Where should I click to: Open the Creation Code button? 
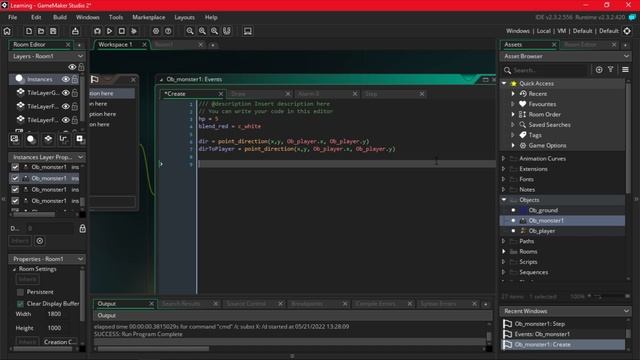click(x=60, y=342)
